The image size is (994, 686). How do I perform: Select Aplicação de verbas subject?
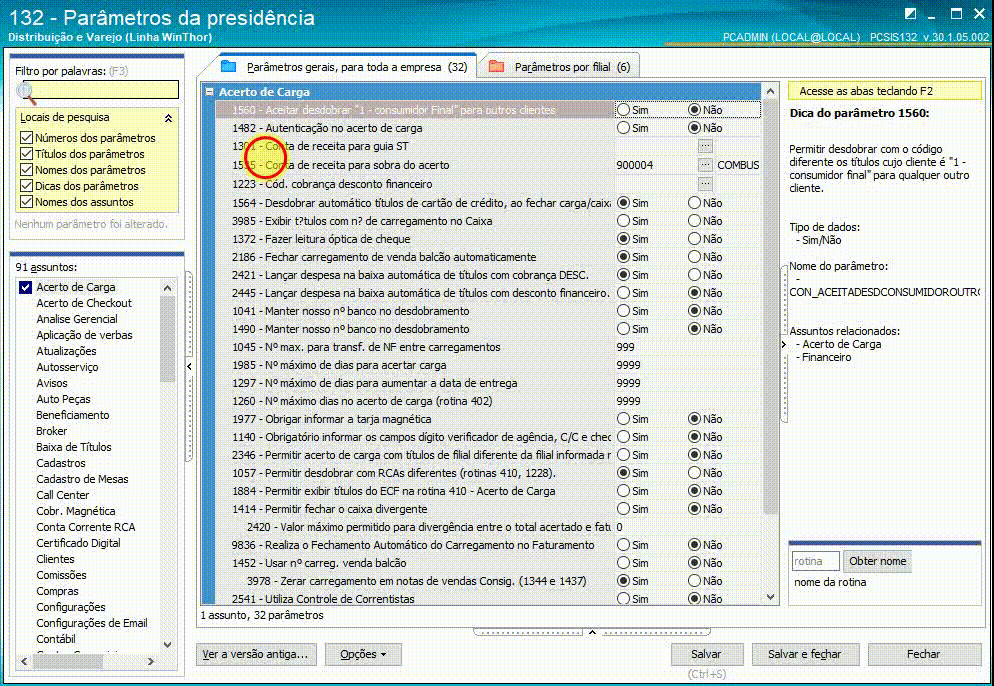84,335
